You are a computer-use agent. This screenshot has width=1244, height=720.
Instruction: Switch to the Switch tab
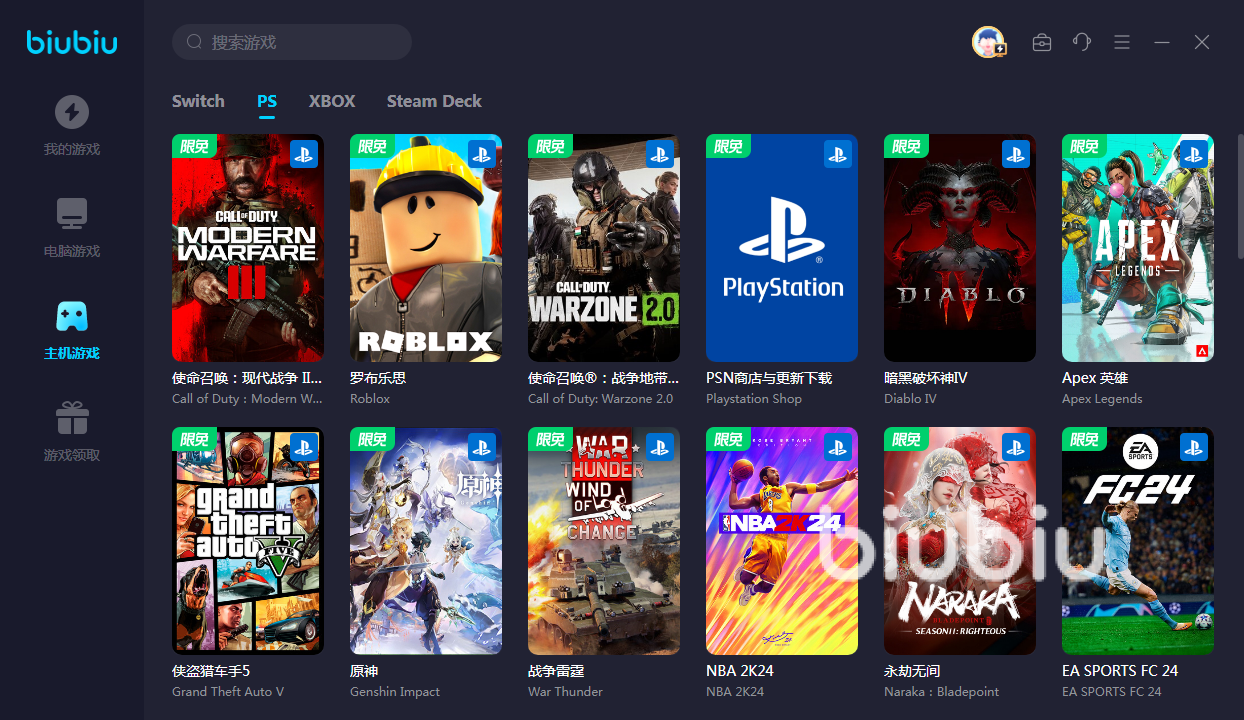click(198, 101)
